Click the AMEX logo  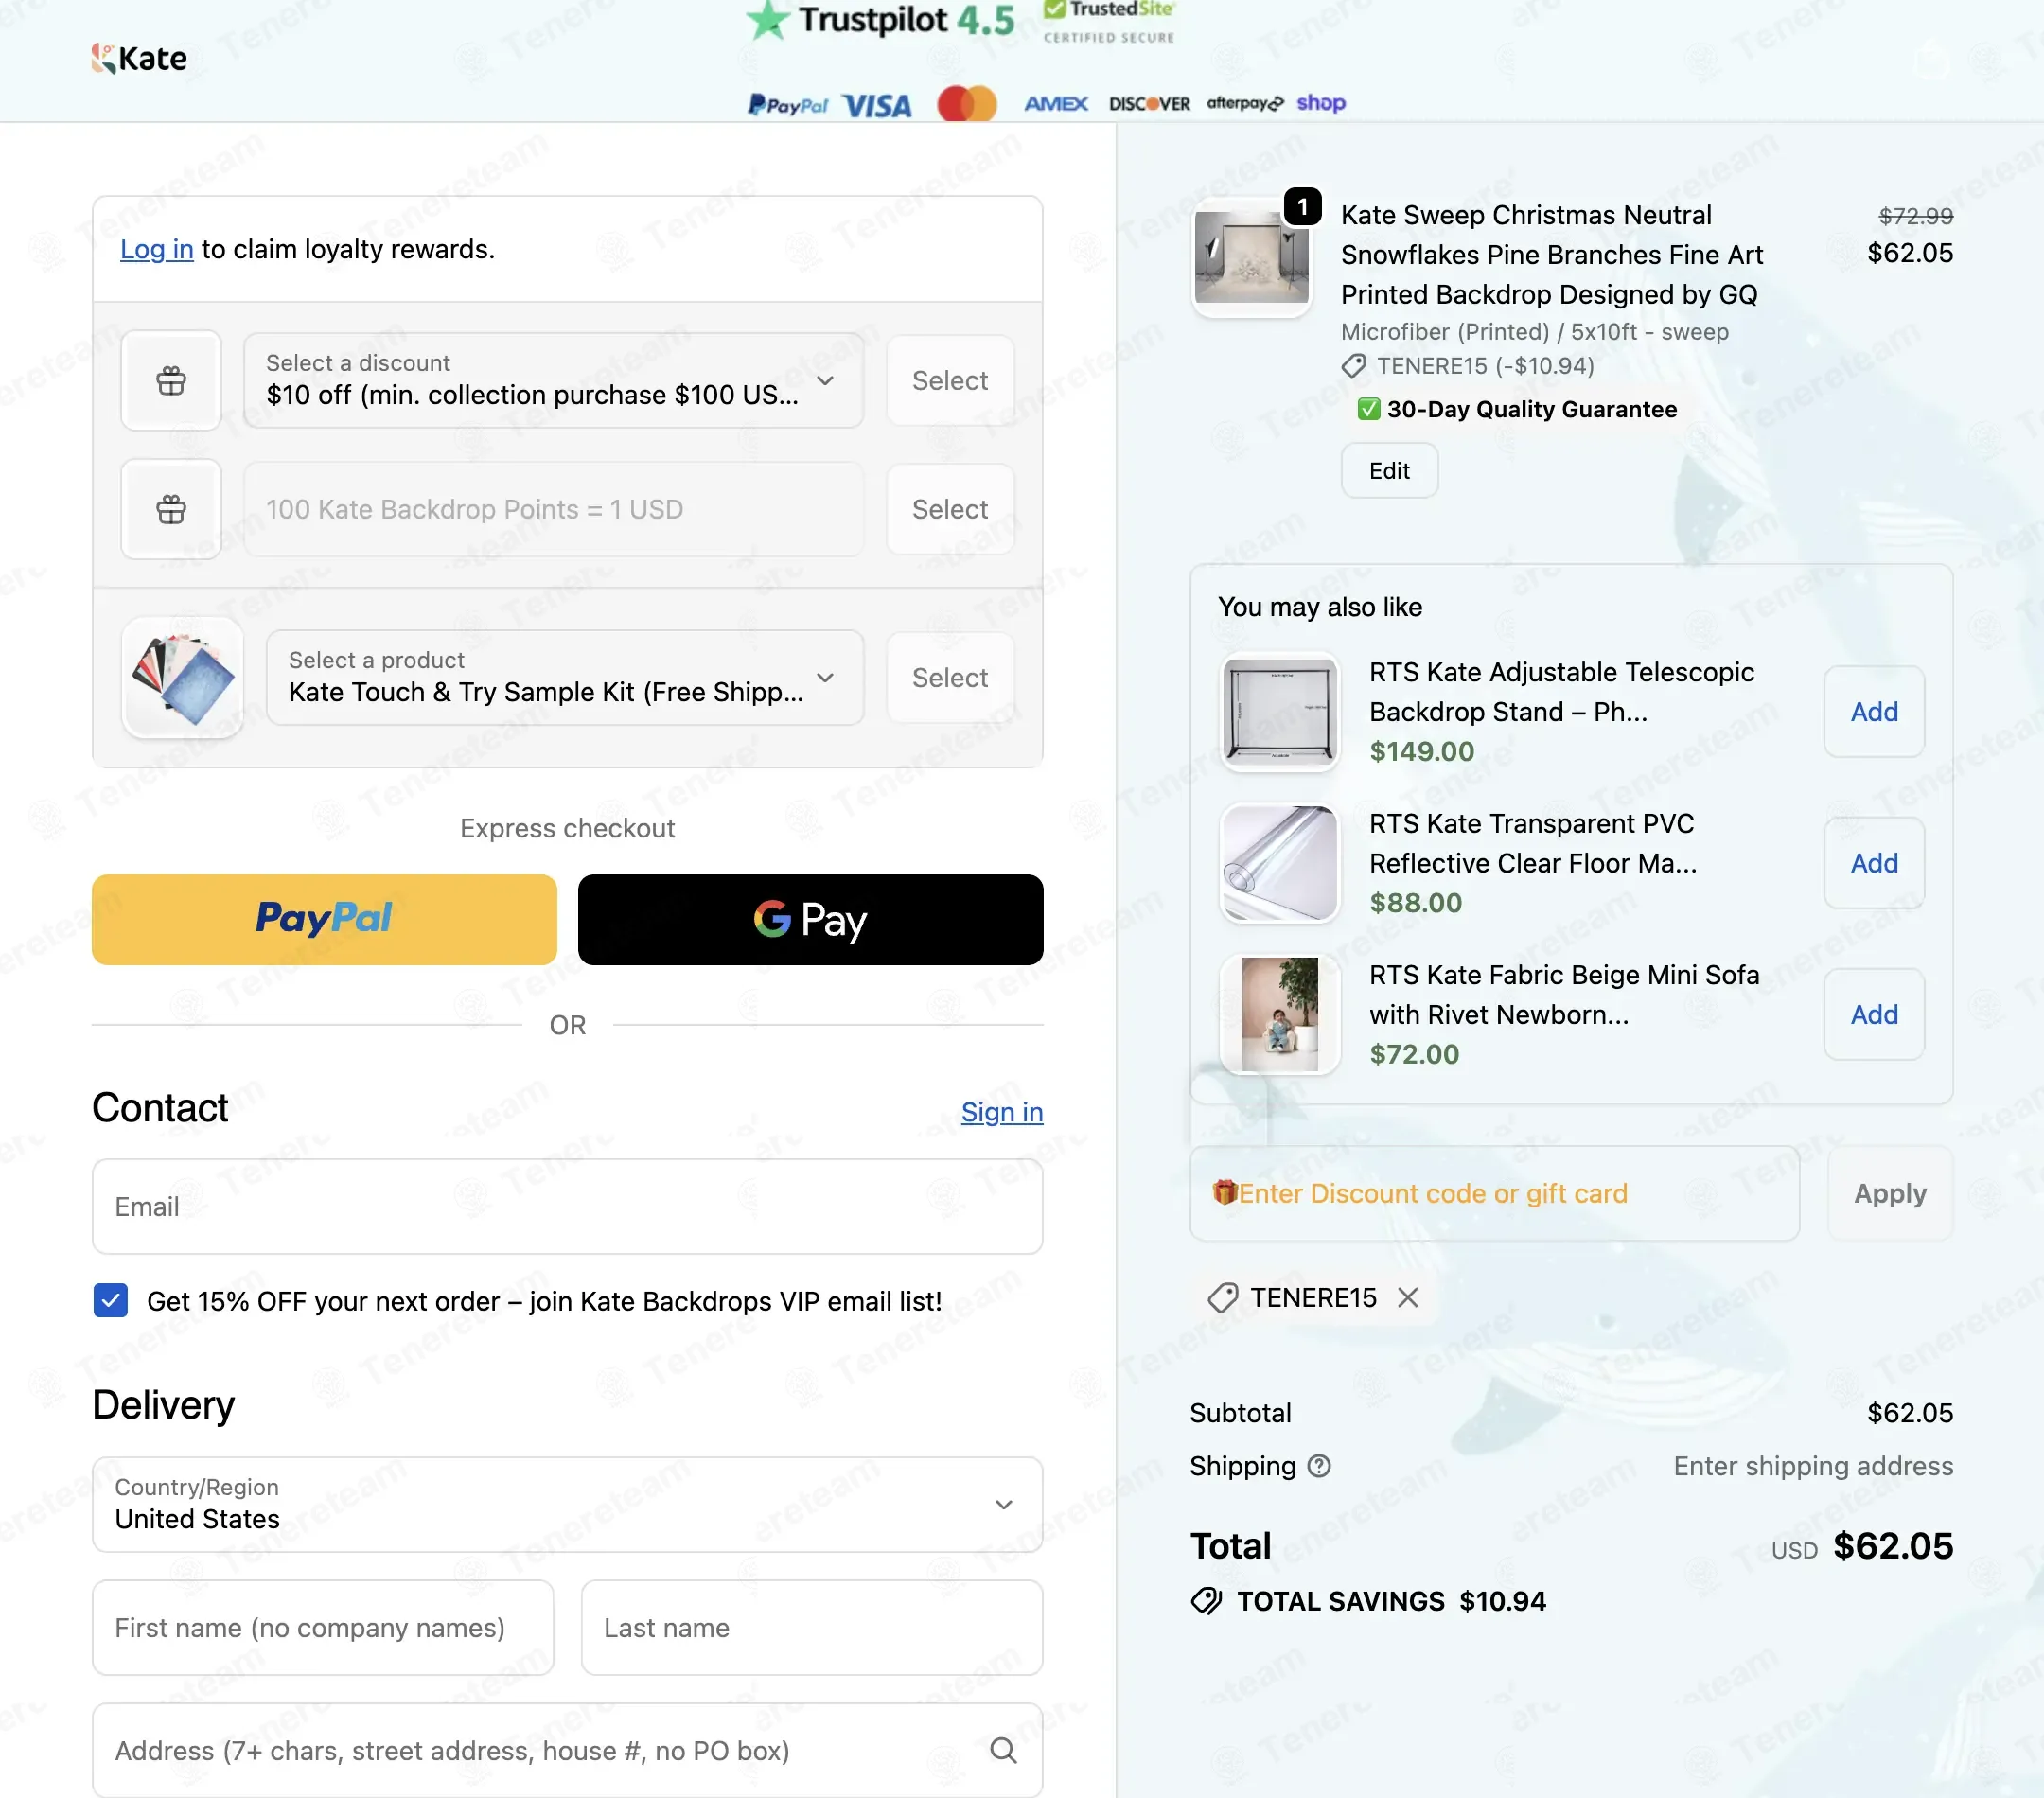(1056, 104)
